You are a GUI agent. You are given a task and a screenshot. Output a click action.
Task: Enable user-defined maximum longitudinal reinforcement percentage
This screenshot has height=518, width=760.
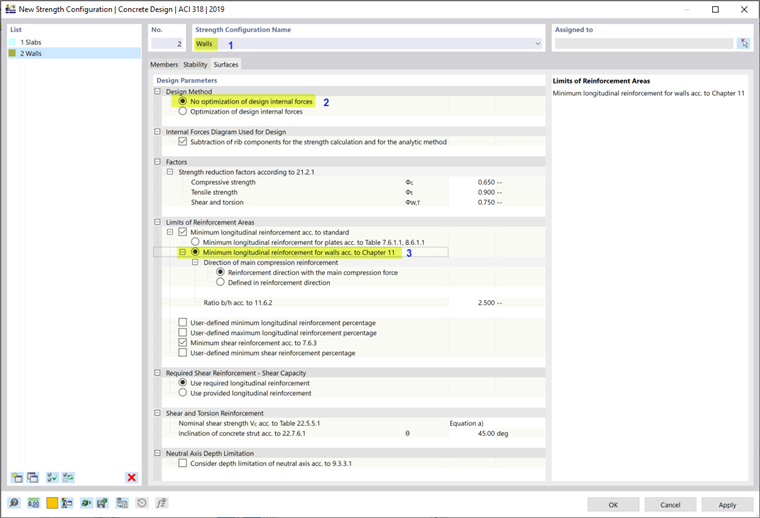point(182,332)
